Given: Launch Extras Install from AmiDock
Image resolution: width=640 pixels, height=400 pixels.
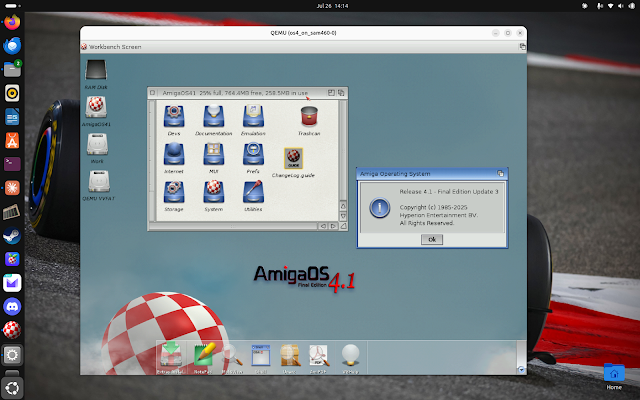Looking at the screenshot, I should (171, 355).
